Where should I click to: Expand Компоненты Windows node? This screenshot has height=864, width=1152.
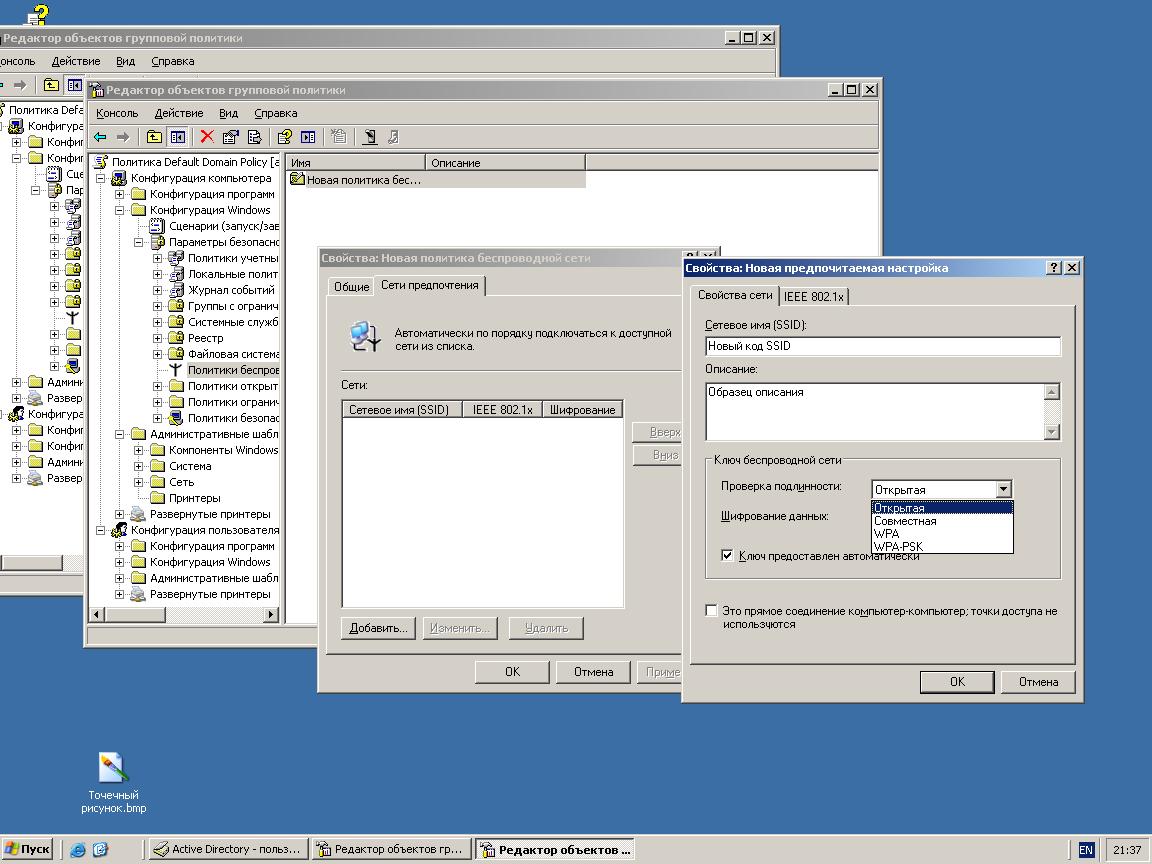[138, 450]
